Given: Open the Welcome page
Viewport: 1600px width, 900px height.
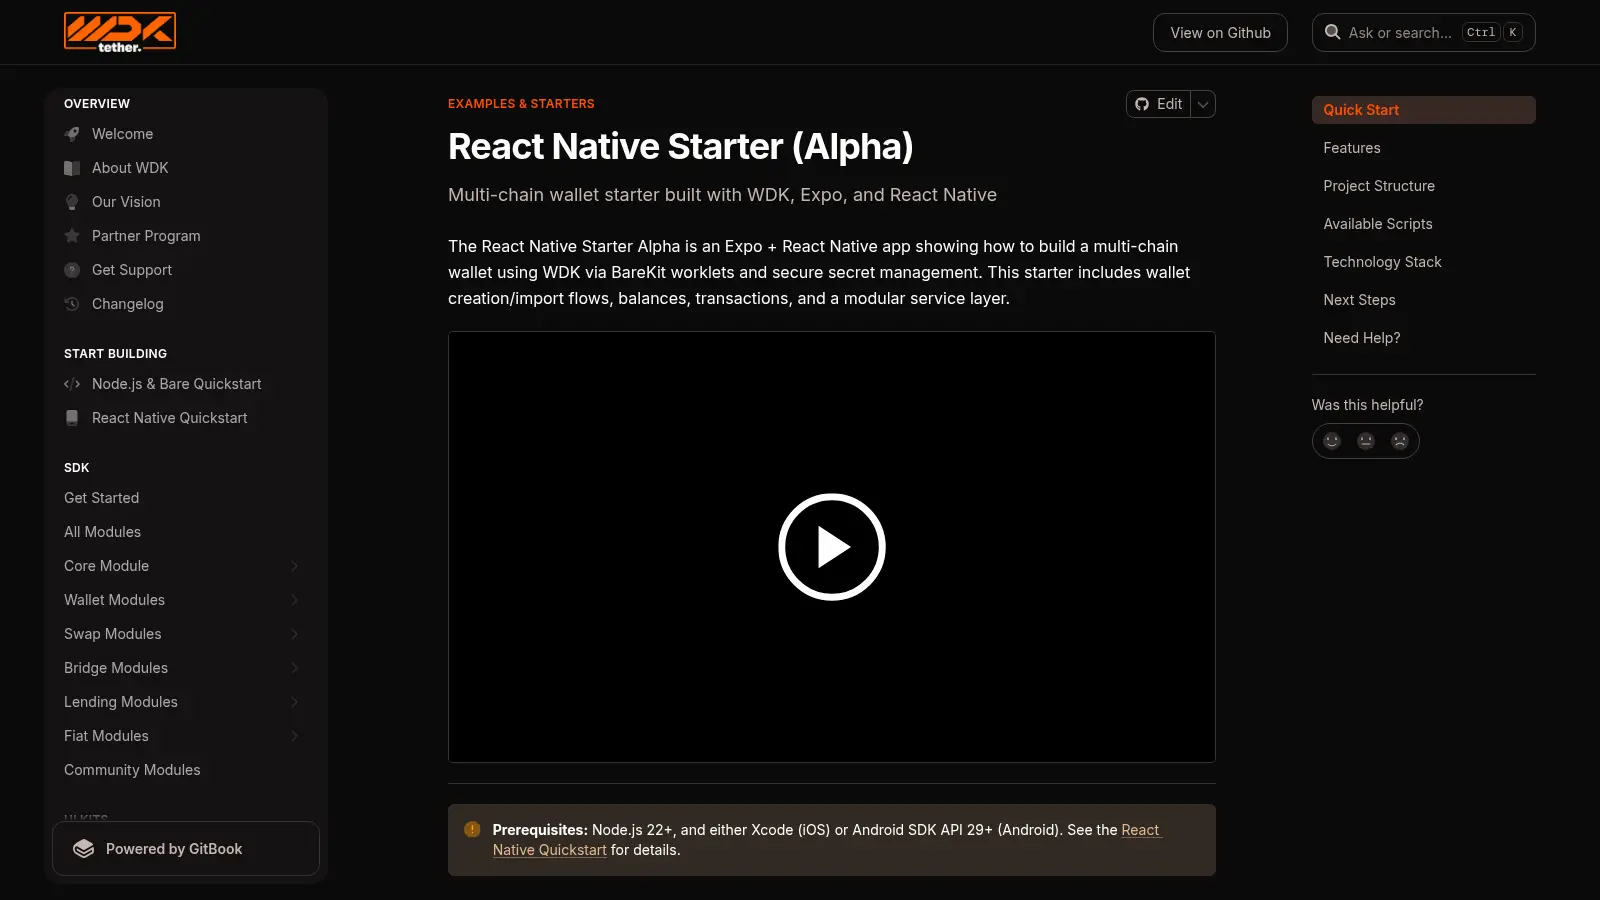Looking at the screenshot, I should 182,134.
